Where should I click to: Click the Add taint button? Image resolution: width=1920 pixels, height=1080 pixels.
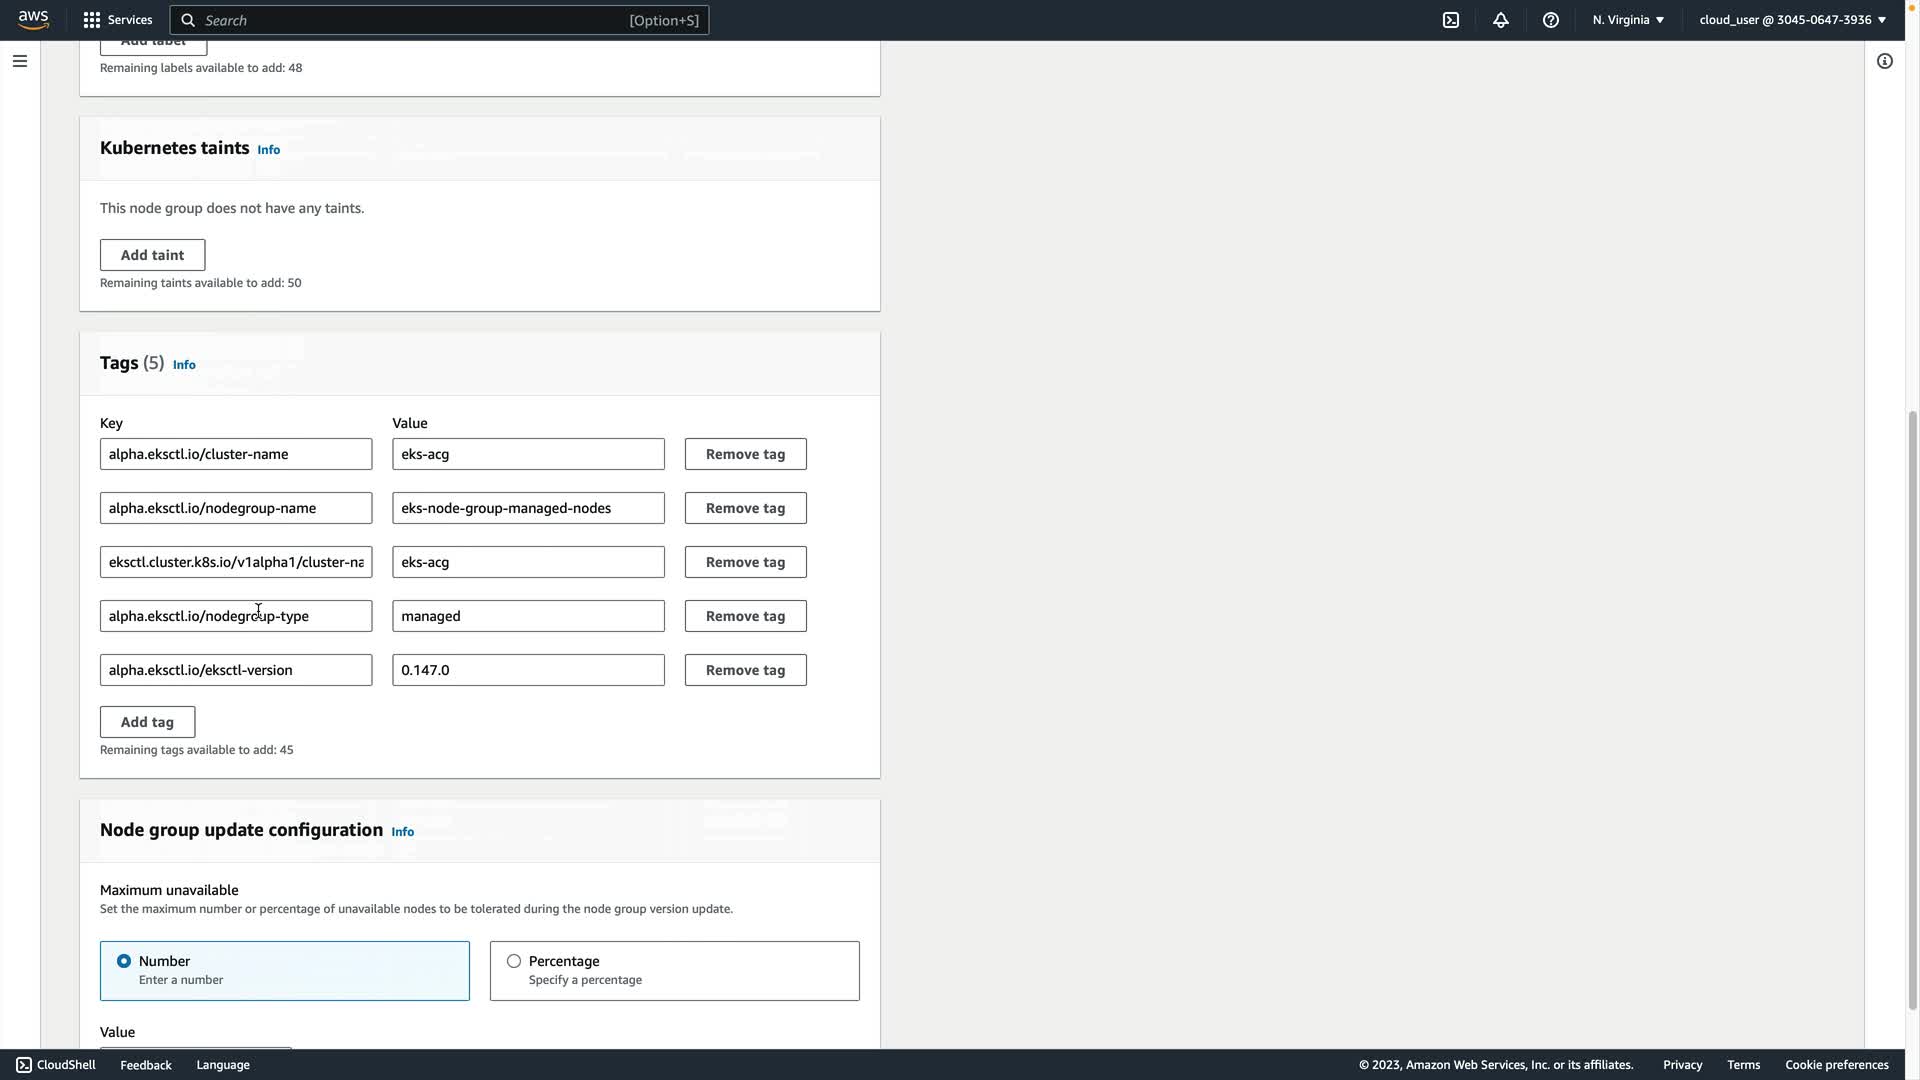(152, 255)
